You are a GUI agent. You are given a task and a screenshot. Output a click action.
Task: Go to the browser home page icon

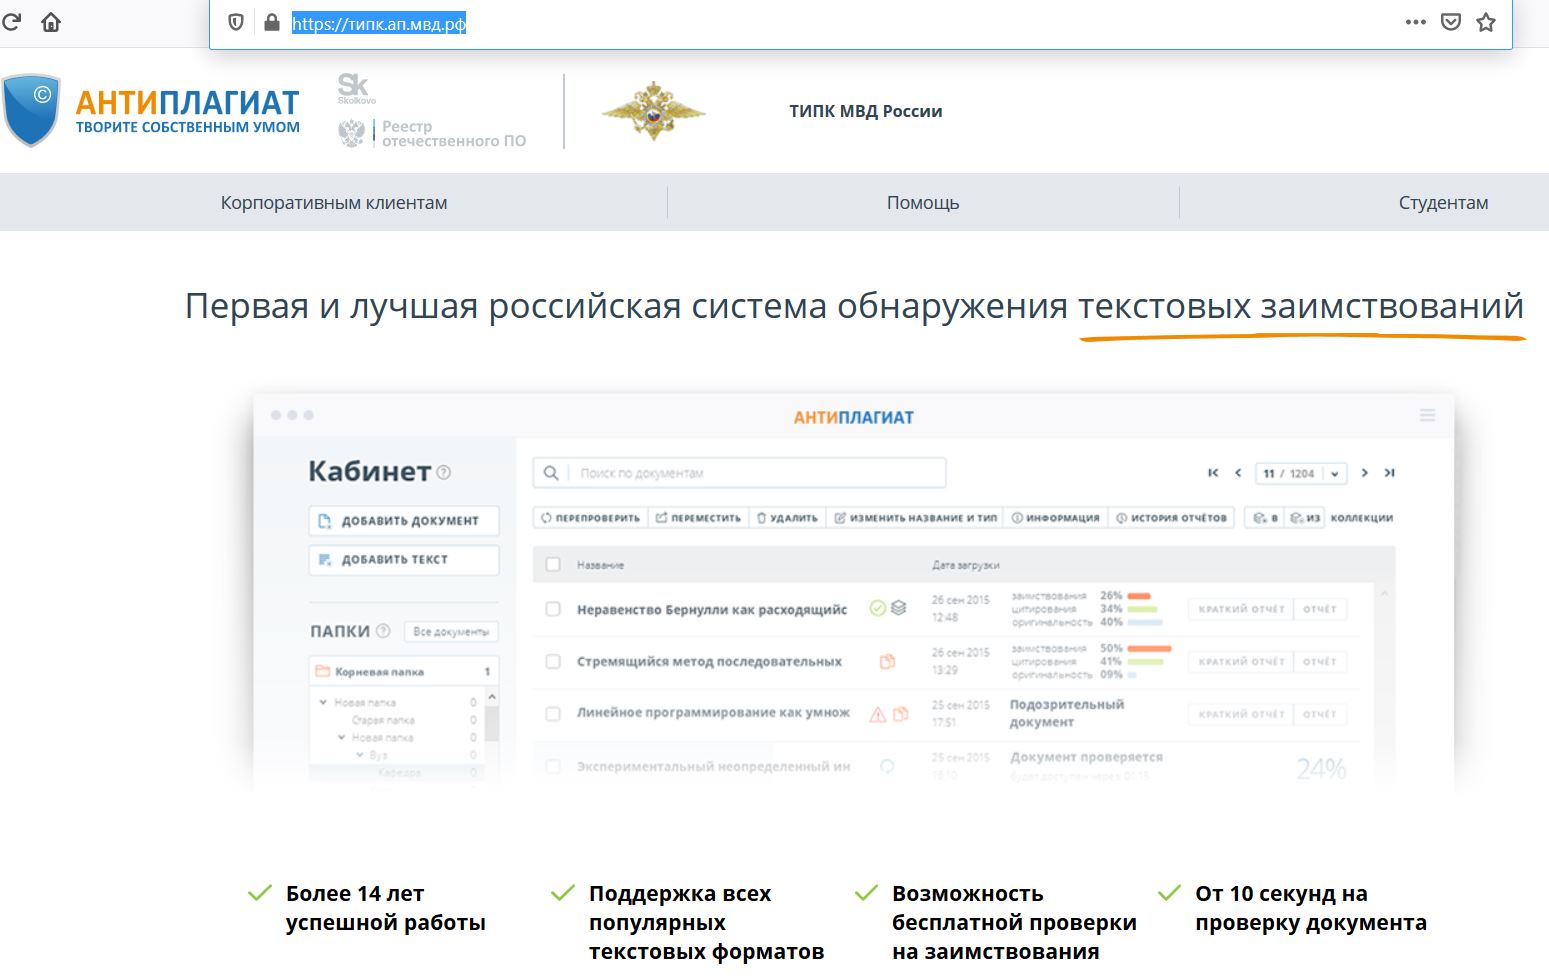[x=51, y=22]
